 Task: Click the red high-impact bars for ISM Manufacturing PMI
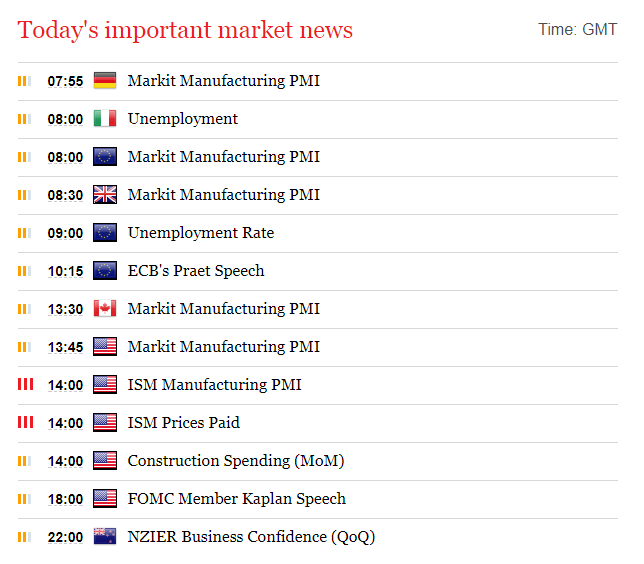[x=25, y=384]
